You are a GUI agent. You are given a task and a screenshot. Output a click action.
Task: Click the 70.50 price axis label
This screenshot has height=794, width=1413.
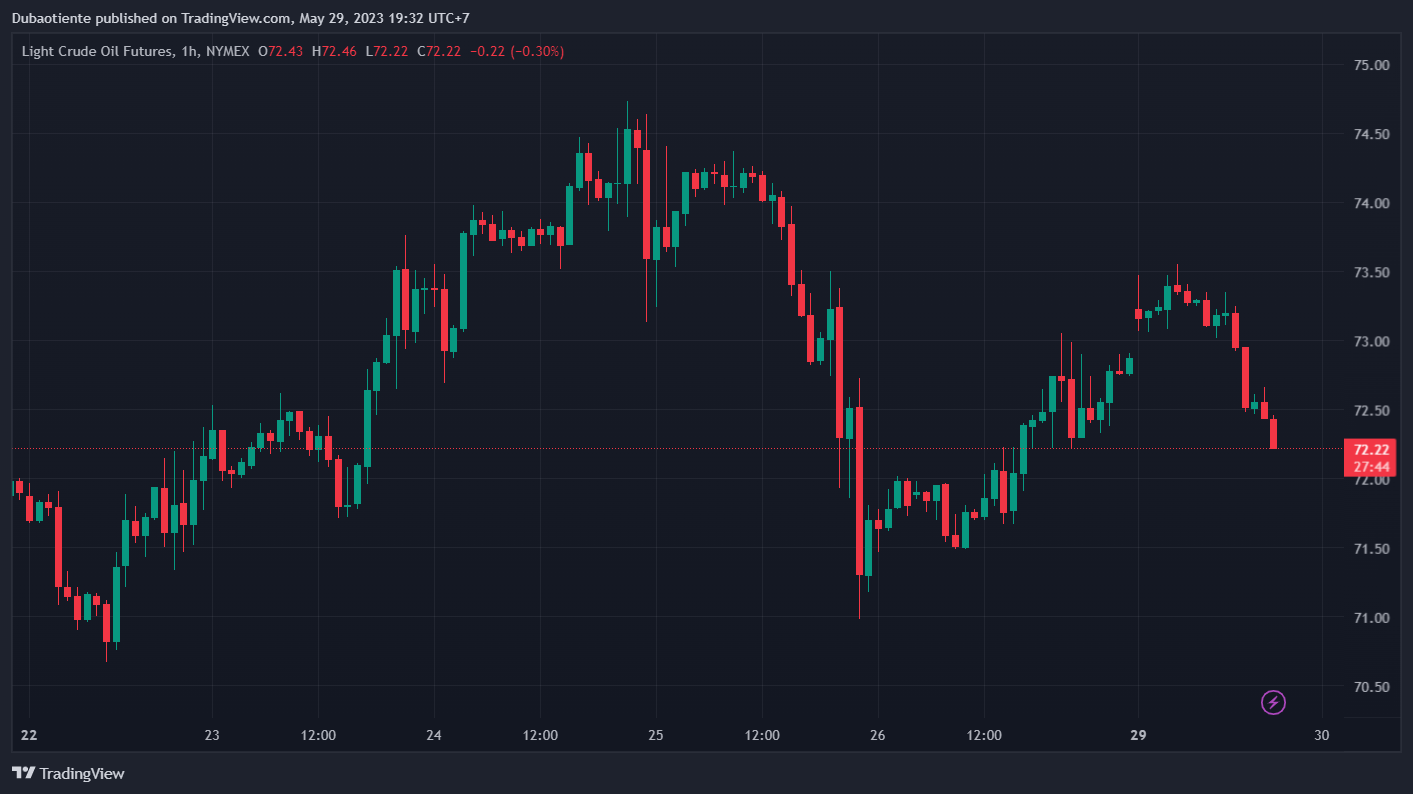pos(1371,687)
